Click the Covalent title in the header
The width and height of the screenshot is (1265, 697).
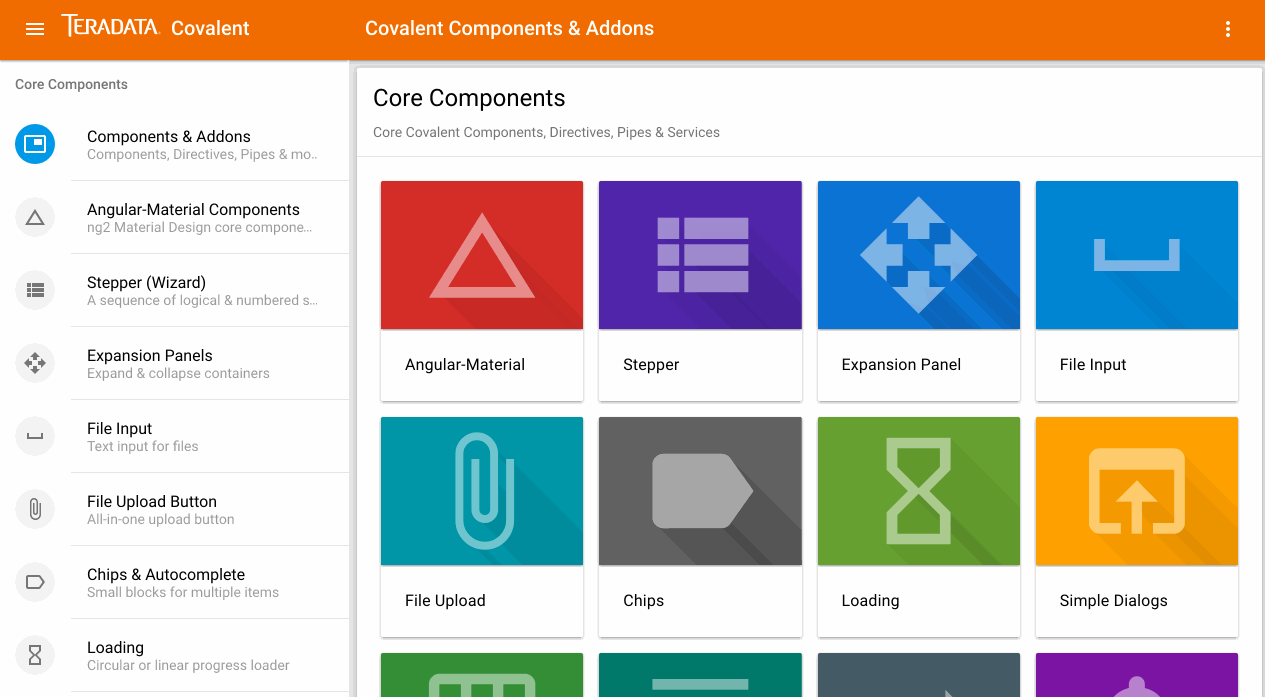210,28
